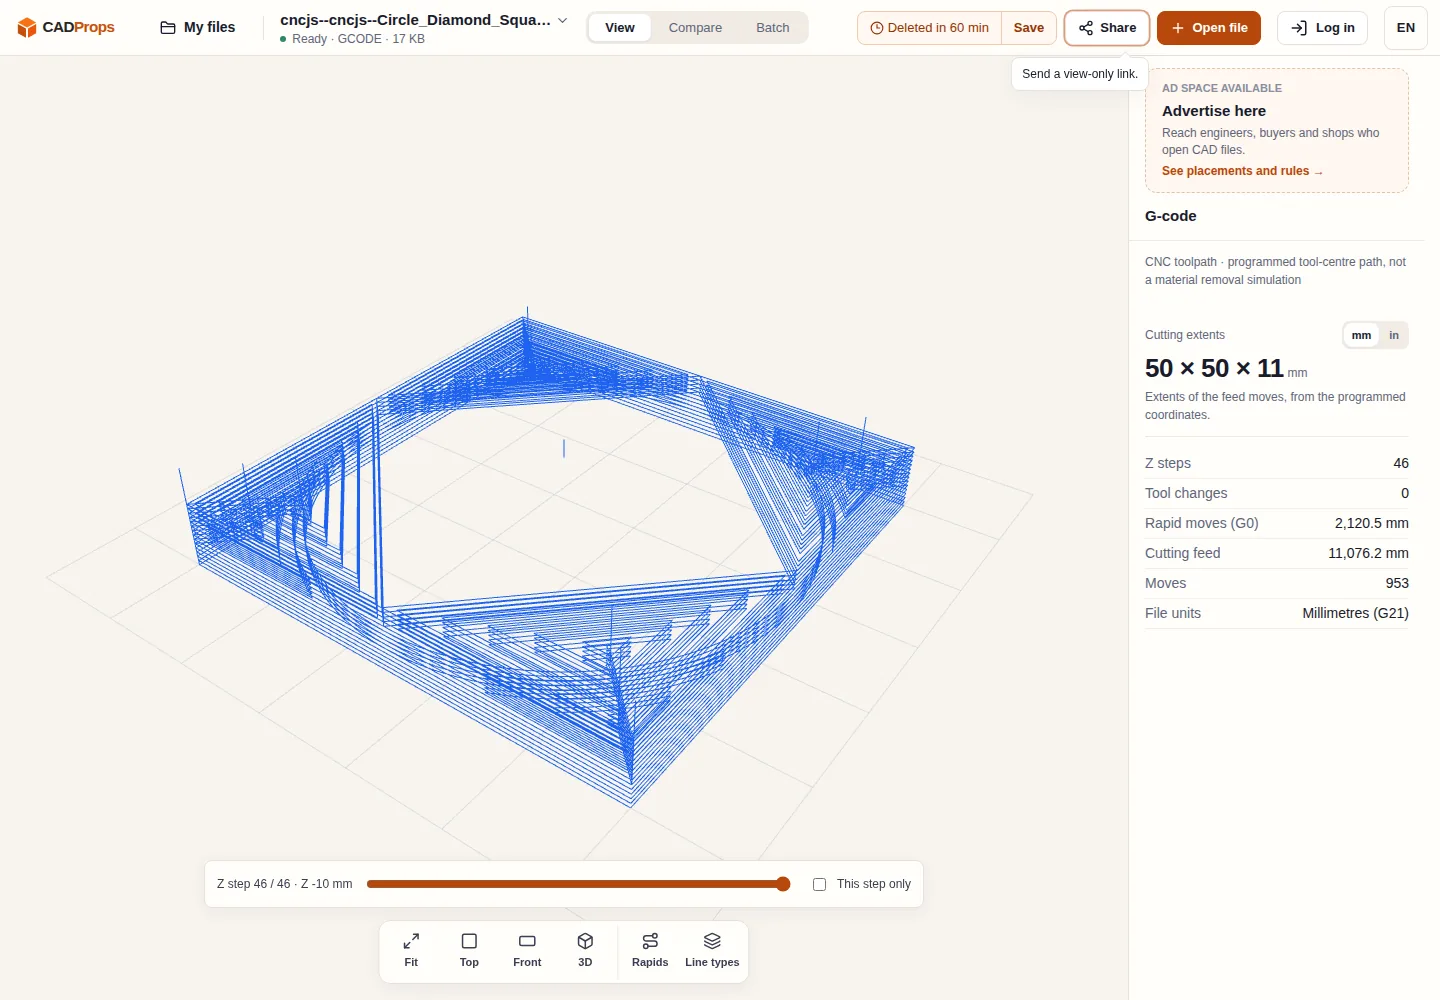
Task: Click the Moves value 953
Action: (x=1397, y=583)
